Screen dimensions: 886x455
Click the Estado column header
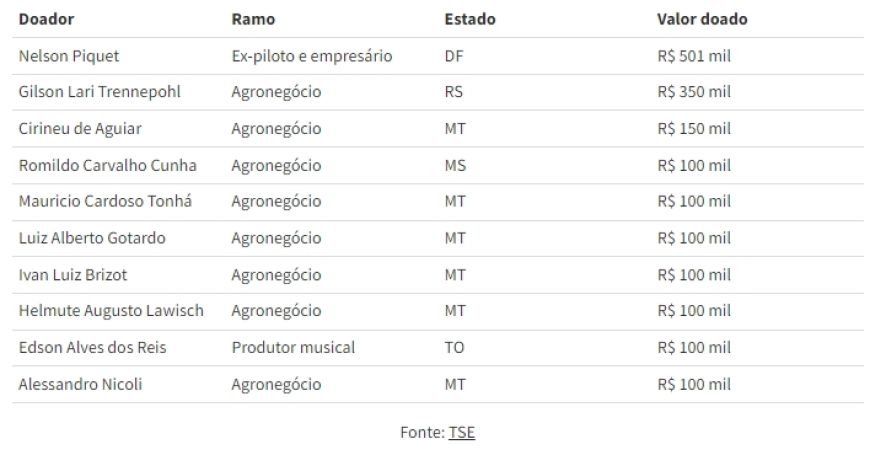pos(469,19)
